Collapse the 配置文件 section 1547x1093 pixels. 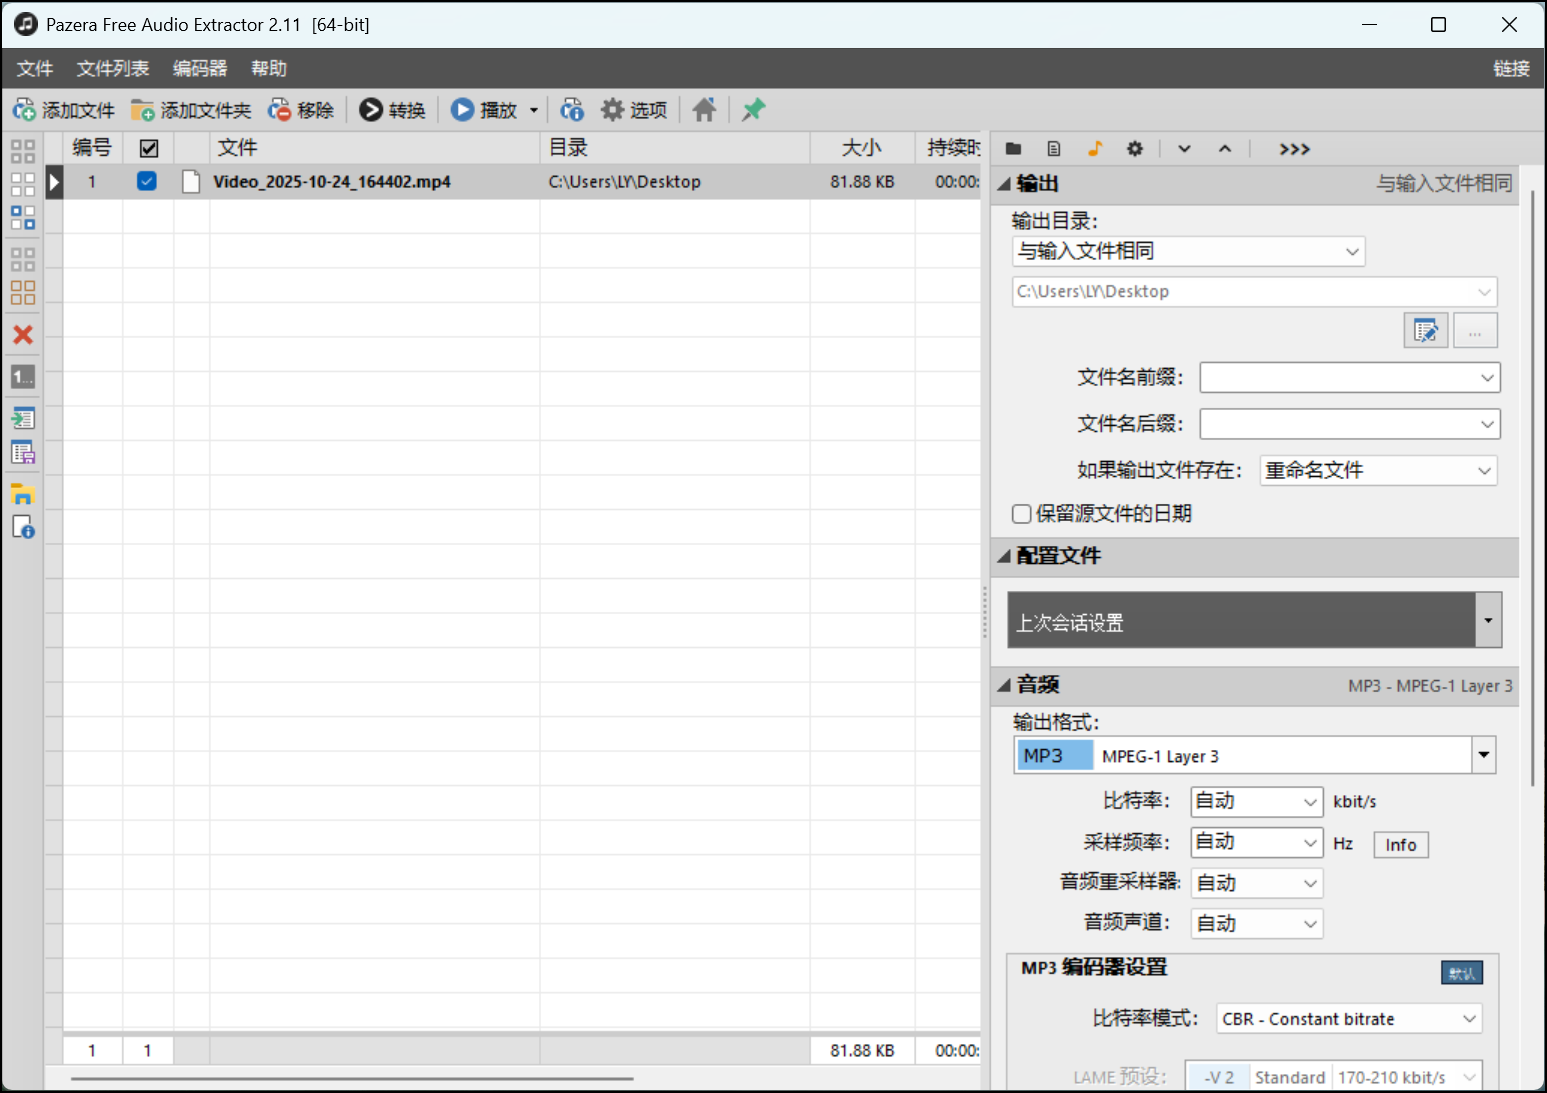[1004, 556]
